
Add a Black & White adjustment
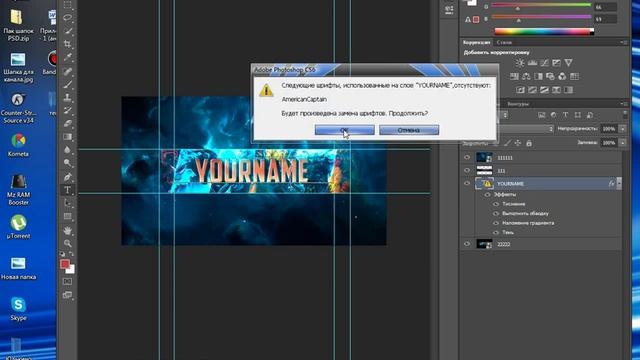[538, 76]
